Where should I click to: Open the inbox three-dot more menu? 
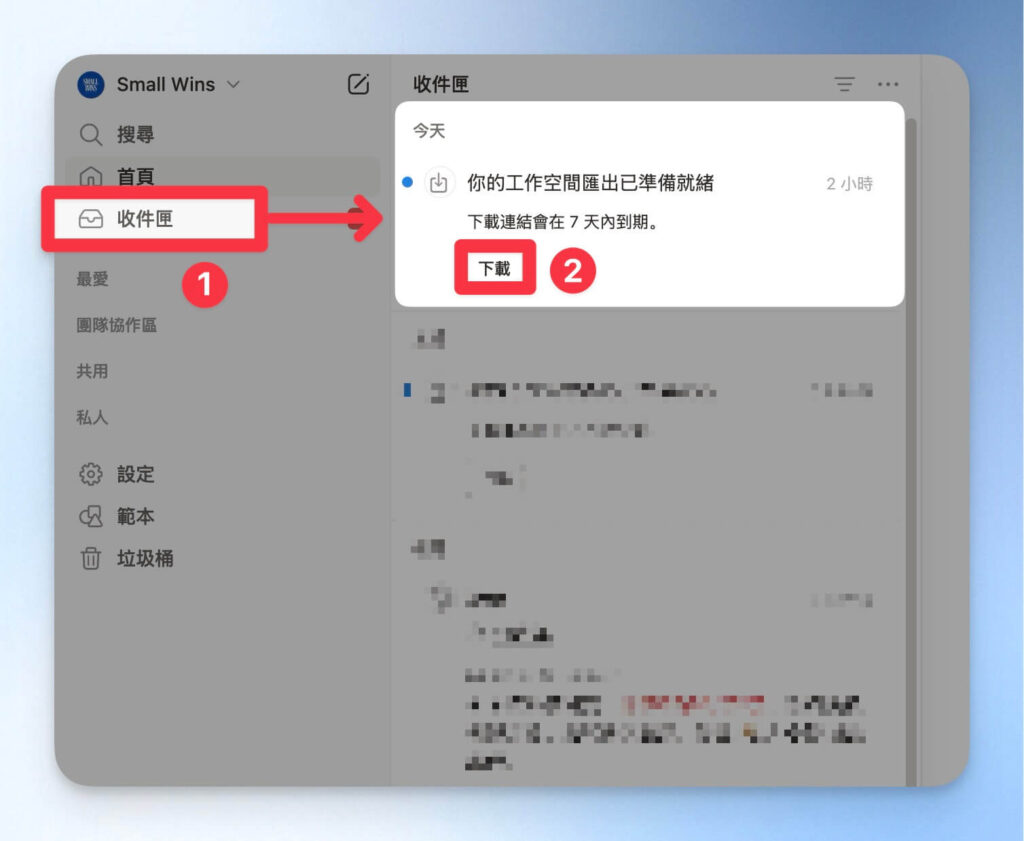tap(888, 84)
